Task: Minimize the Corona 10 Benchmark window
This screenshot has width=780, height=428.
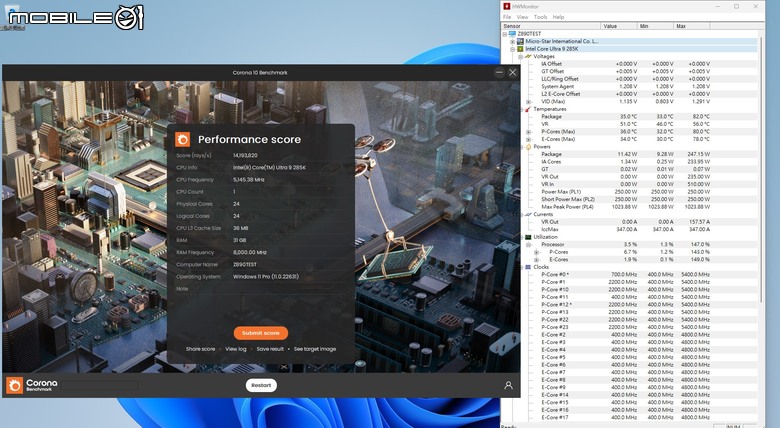Action: tap(499, 73)
